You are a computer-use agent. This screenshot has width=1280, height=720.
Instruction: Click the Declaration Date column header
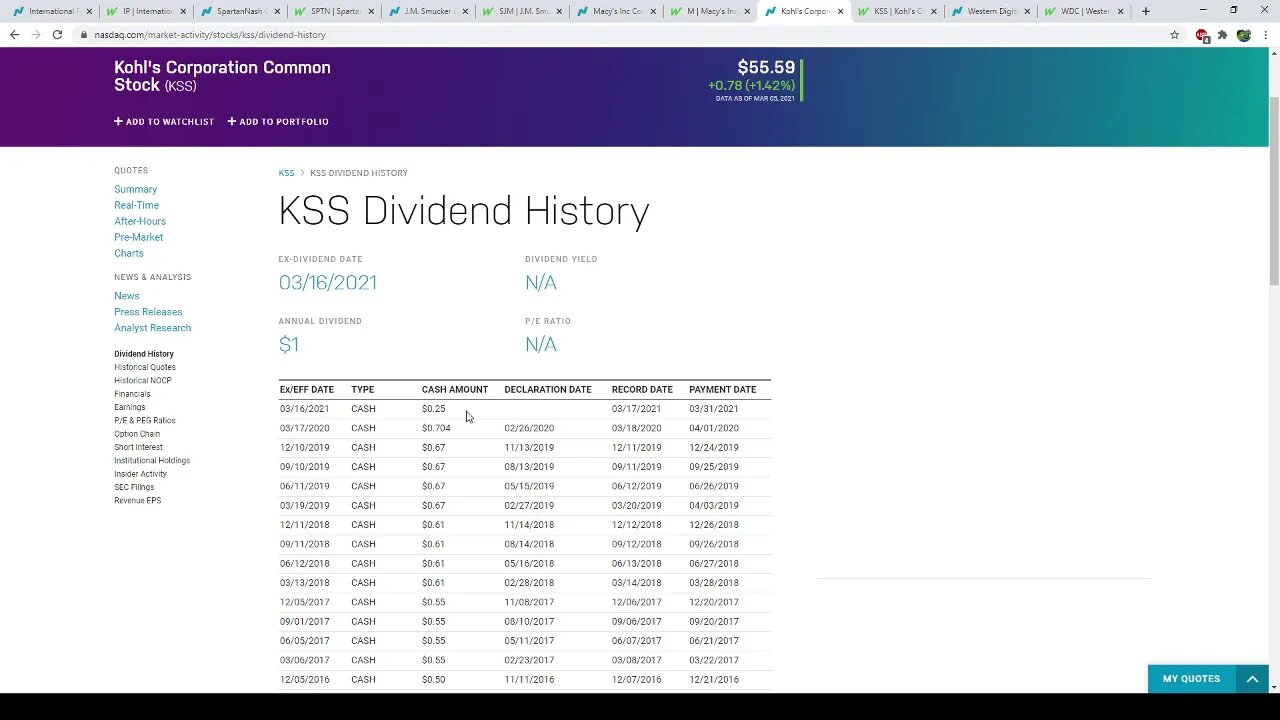pos(548,390)
